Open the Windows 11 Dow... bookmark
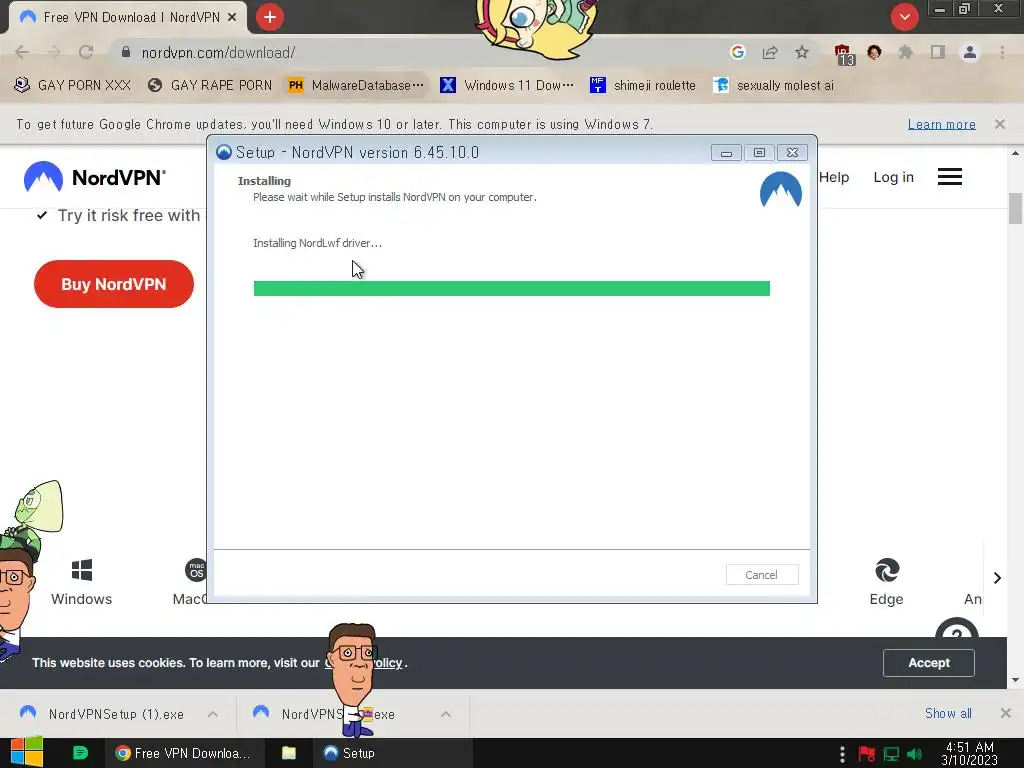Viewport: 1024px width, 768px height. click(x=507, y=86)
